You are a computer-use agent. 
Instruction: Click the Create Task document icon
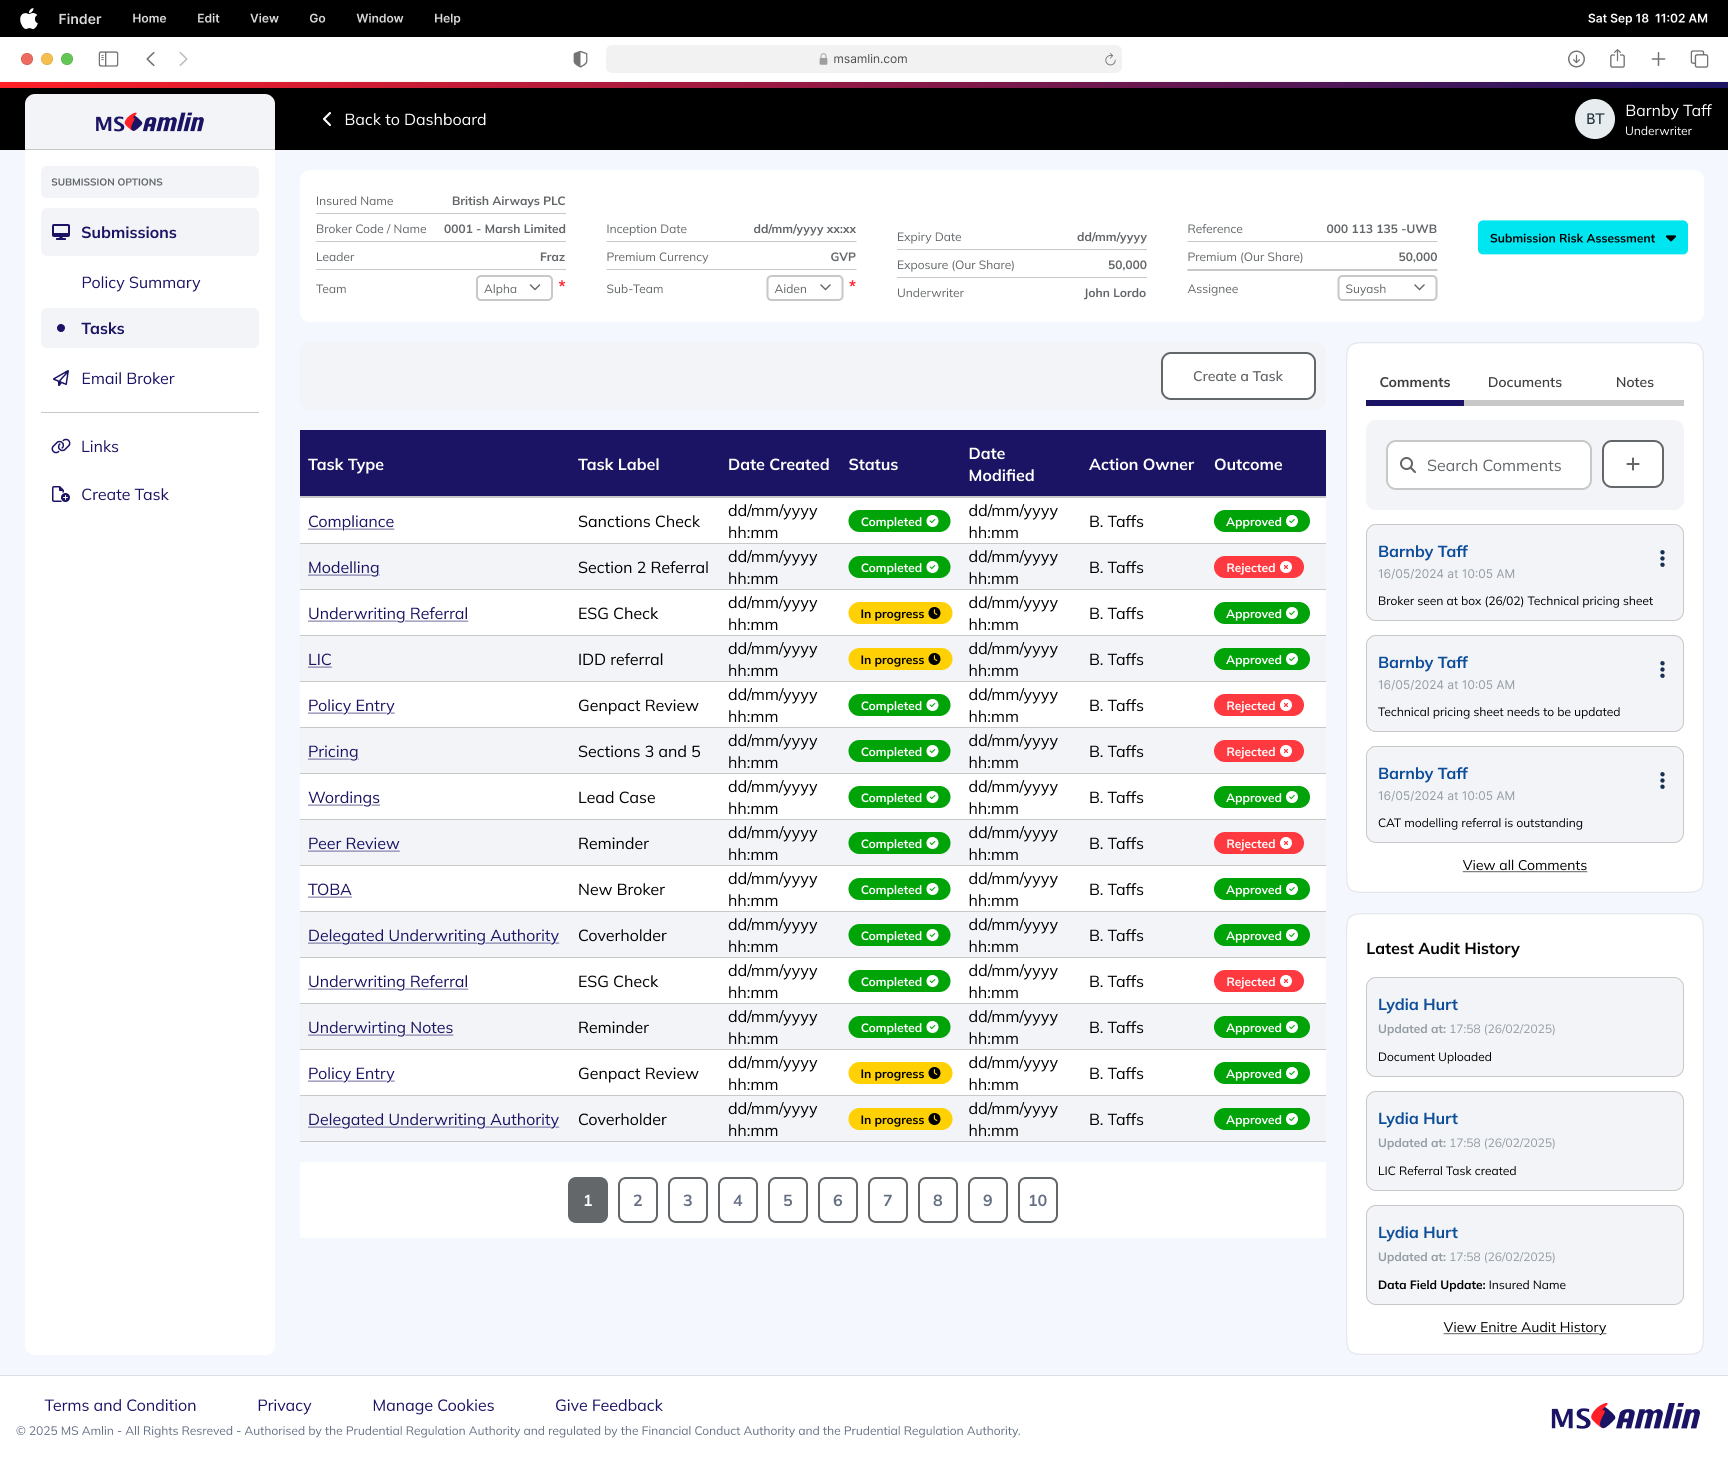point(61,494)
